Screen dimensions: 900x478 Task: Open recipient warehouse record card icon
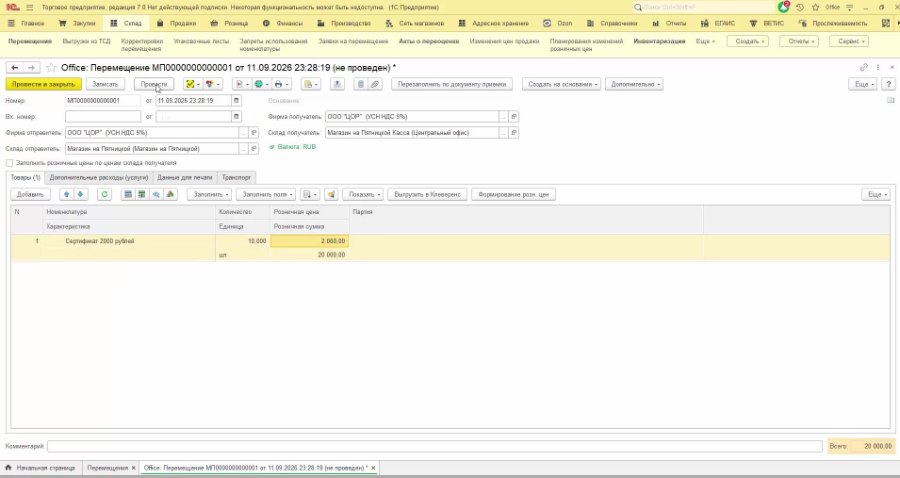pyautogui.click(x=514, y=133)
